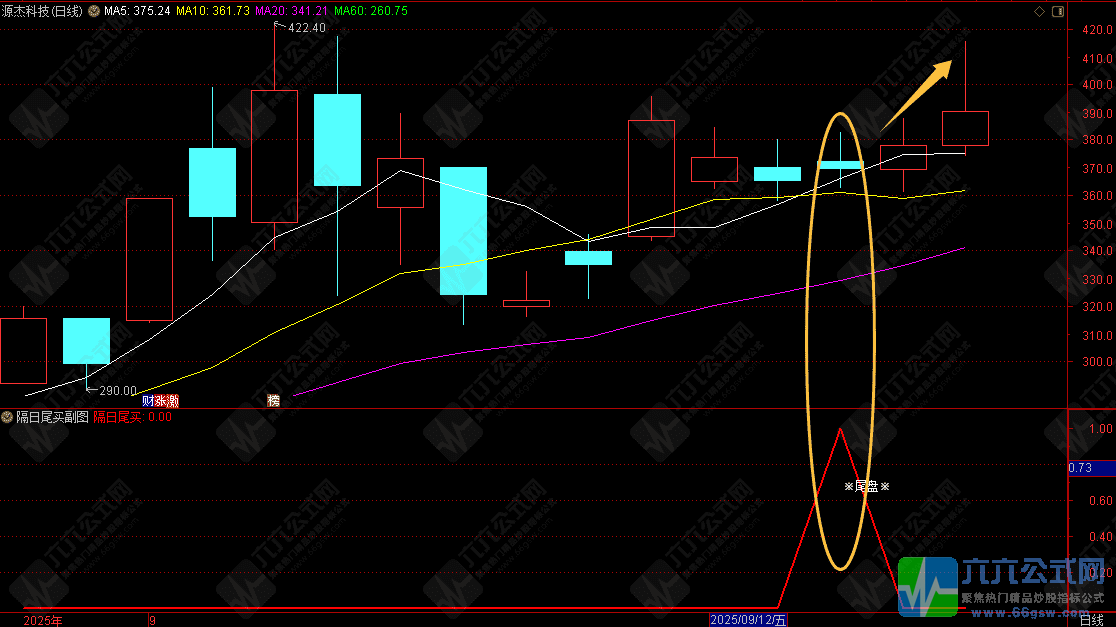The height and width of the screenshot is (627, 1116).
Task: Click the 0.40 sub-chart axis label
Action: (1101, 537)
